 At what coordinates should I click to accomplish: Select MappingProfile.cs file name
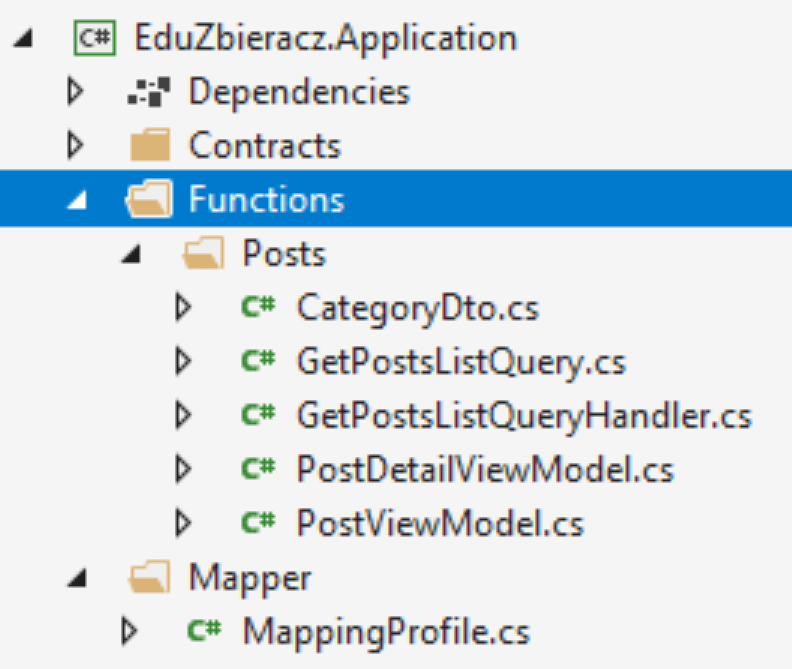386,632
